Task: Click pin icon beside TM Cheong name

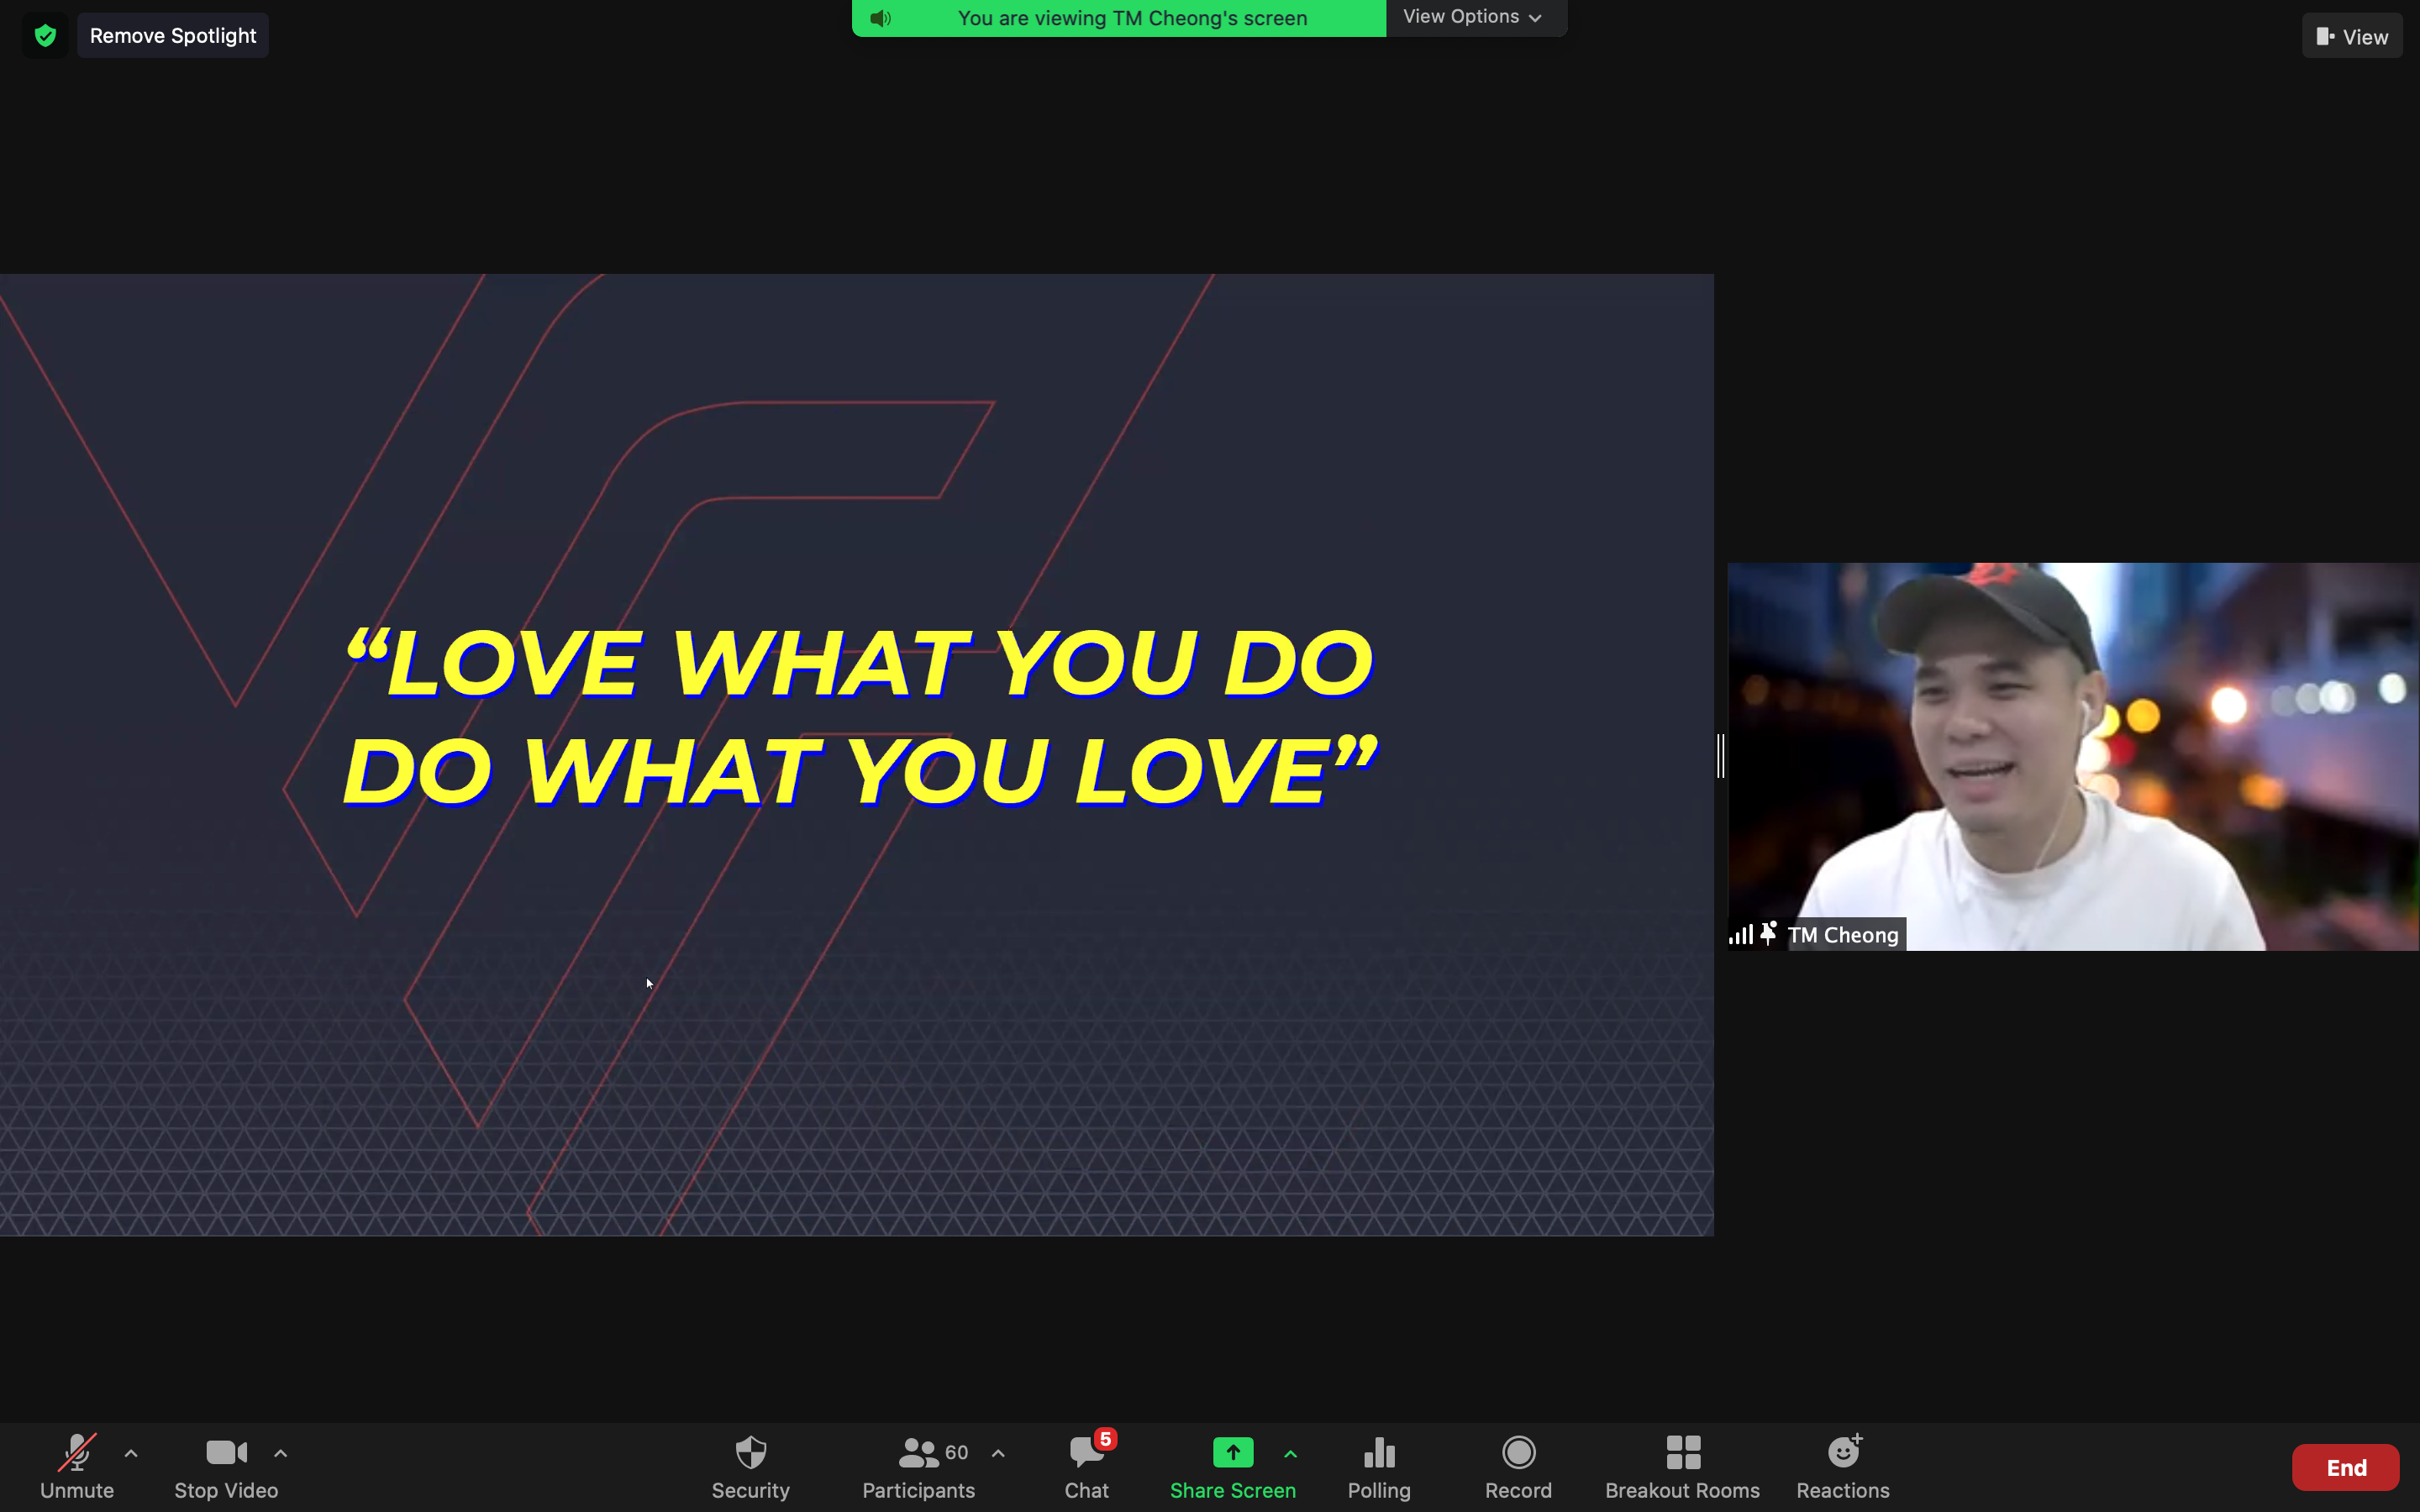Action: [x=1768, y=933]
